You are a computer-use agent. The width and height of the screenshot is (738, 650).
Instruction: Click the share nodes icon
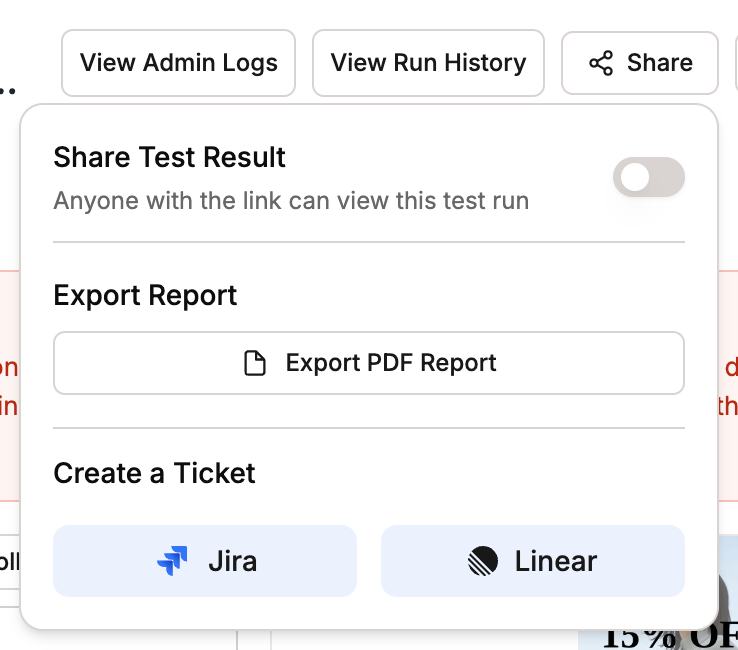[601, 63]
